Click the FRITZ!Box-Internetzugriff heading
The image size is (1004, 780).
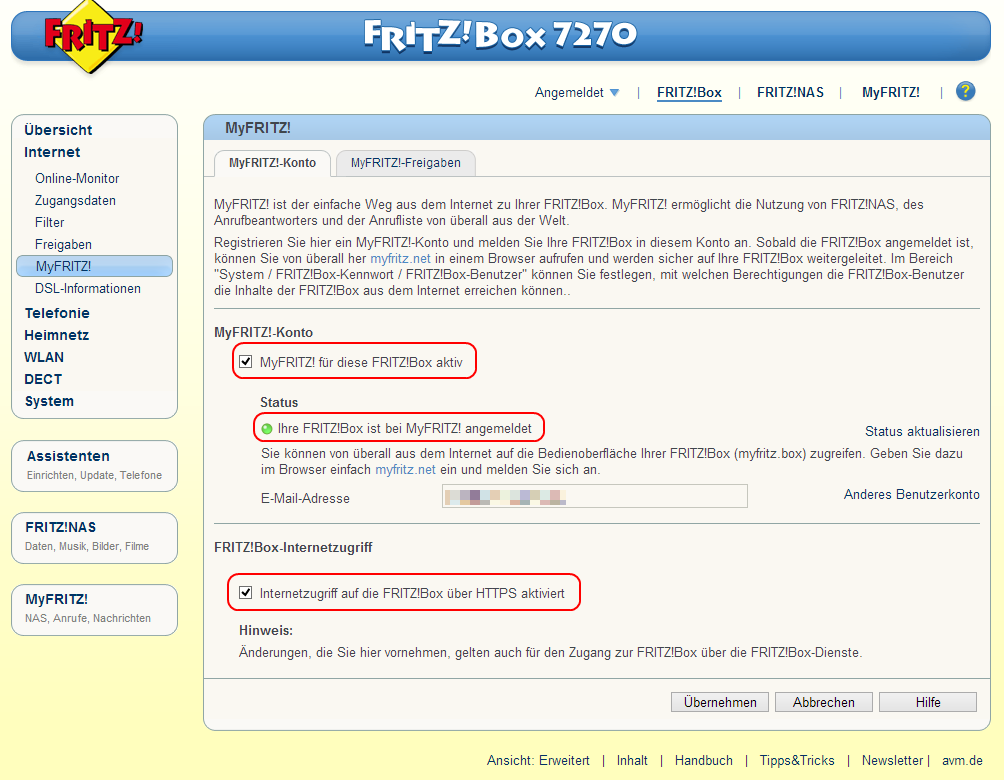[x=293, y=548]
